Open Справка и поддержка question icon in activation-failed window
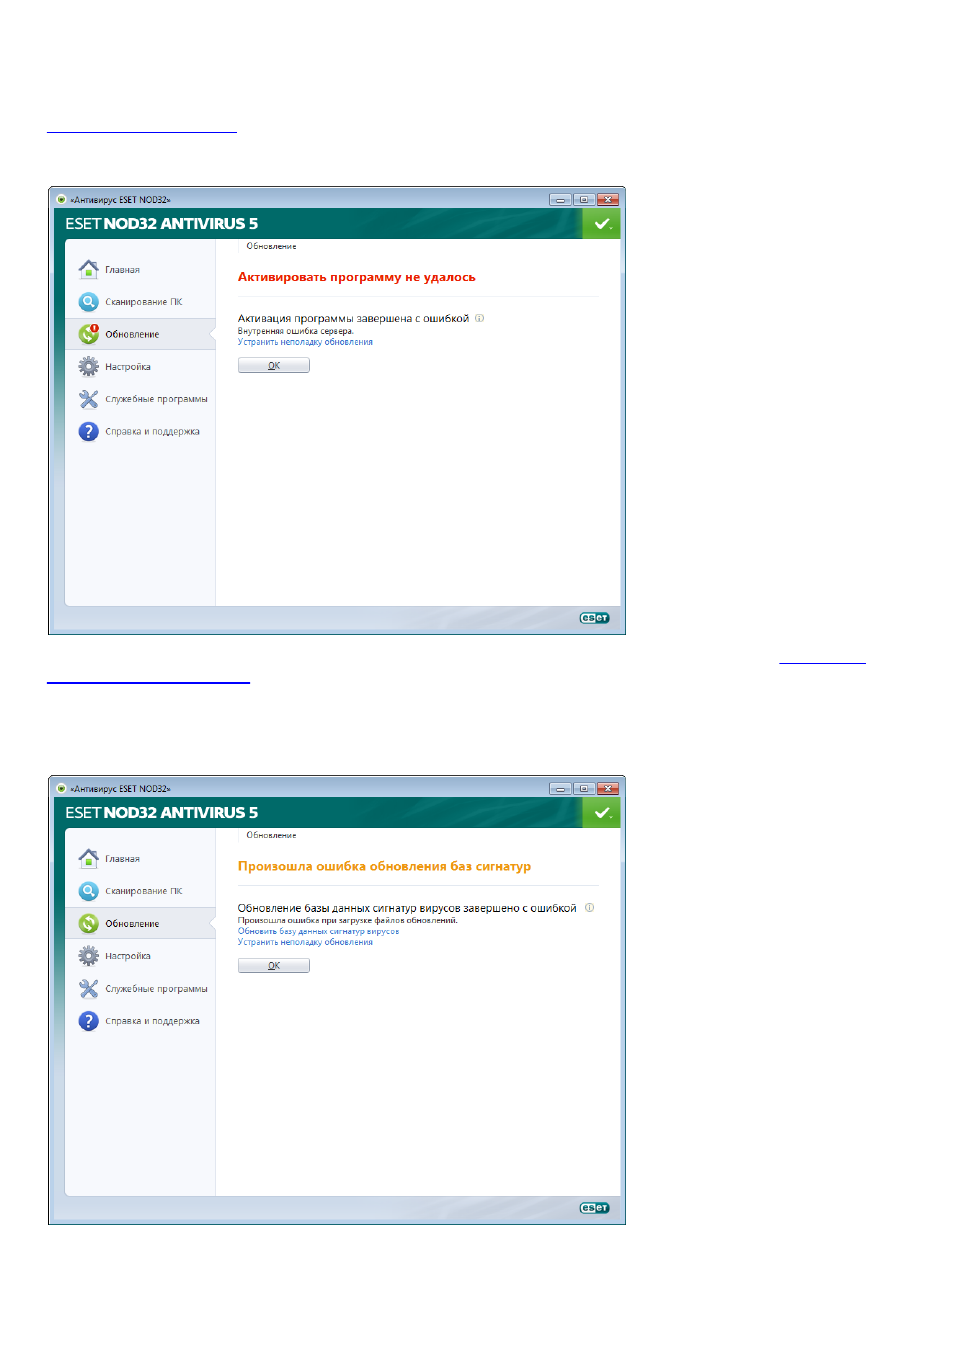This screenshot has height=1350, width=954. 89,431
